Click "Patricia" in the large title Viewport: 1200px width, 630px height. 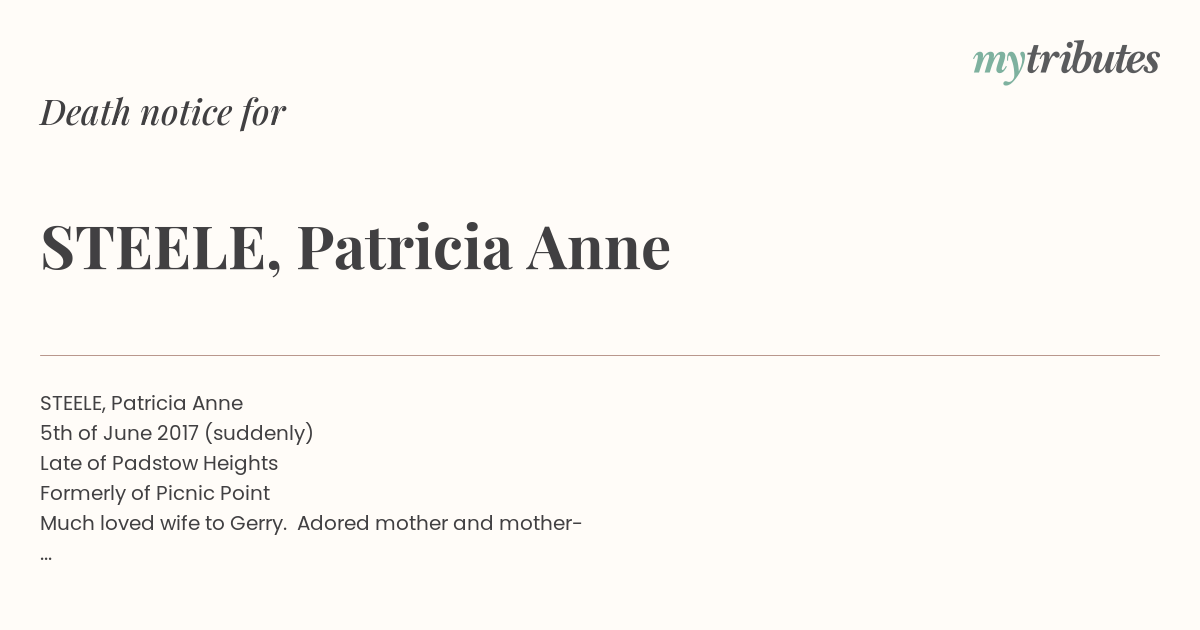(404, 247)
